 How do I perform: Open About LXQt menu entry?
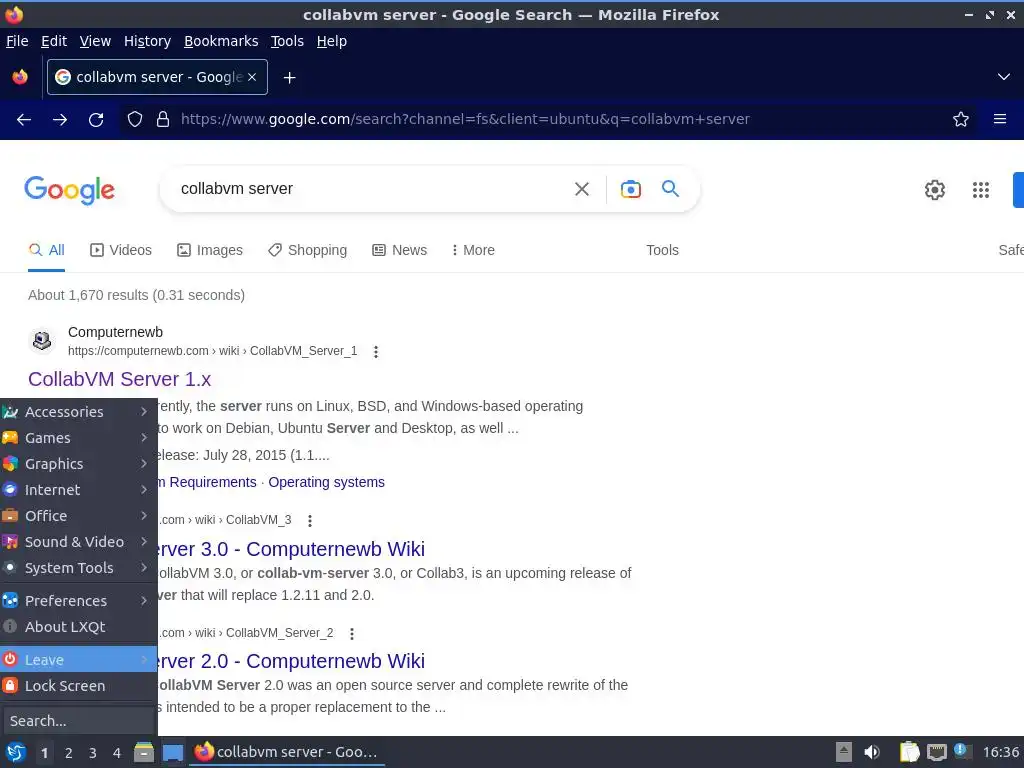click(78, 628)
